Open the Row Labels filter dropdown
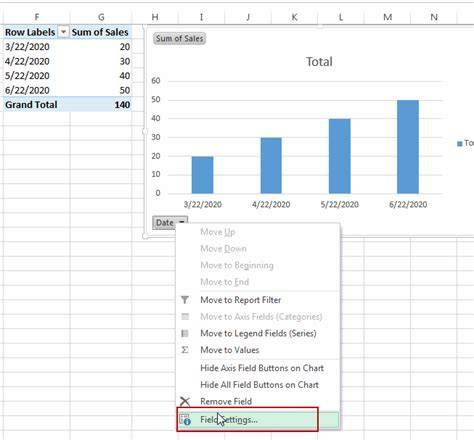Viewport: 474px width, 440px height. (63, 32)
